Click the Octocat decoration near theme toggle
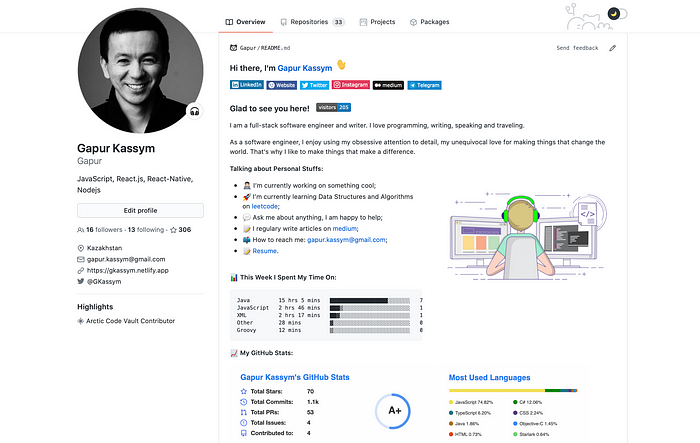 click(x=587, y=17)
